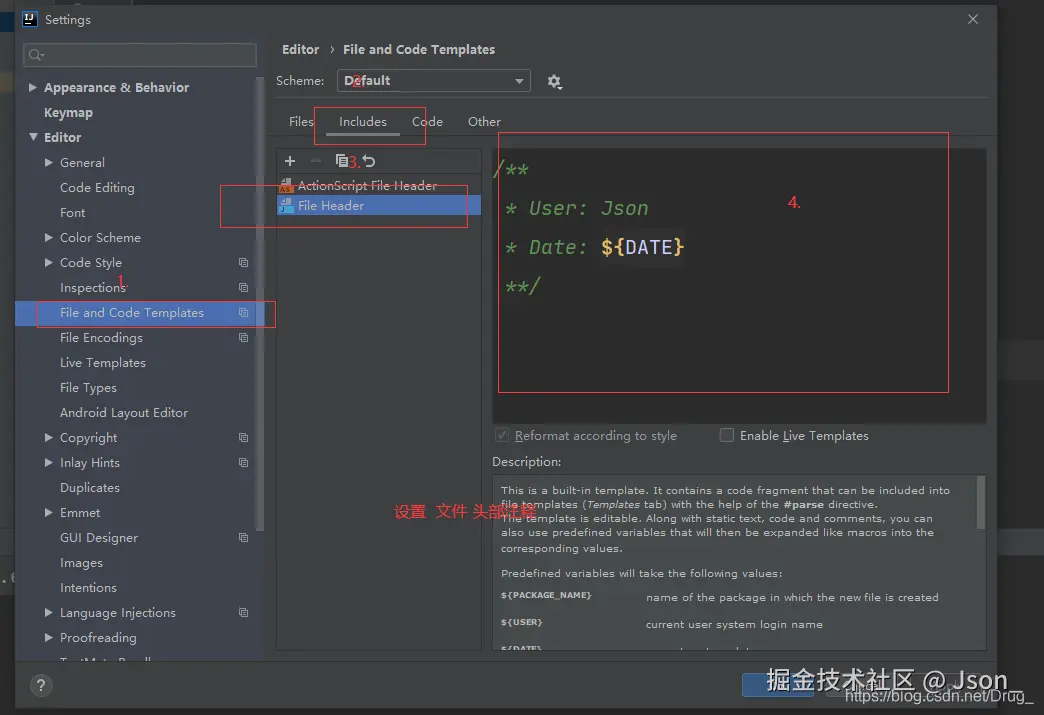Expand the Inlay Hints node

(49, 462)
